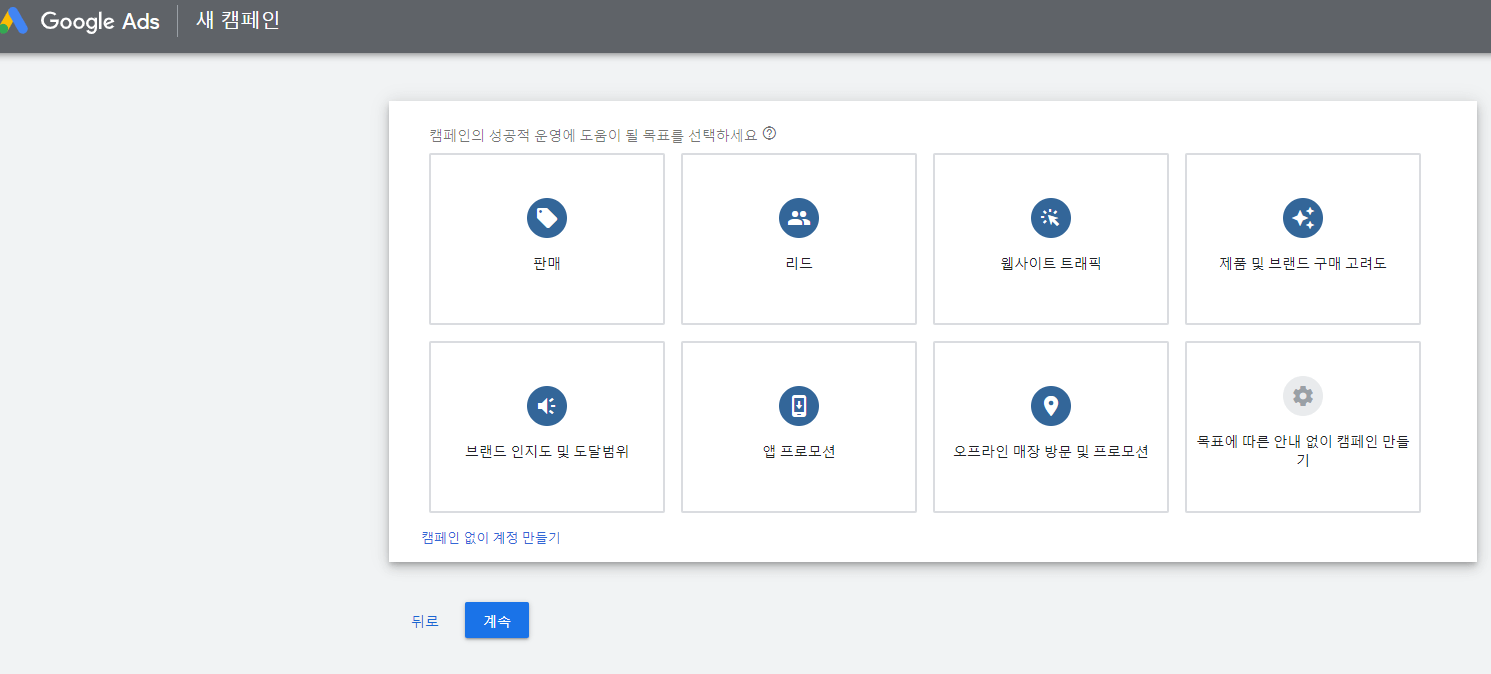Click the magic wand icon for 웹사이트 트래픽
The width and height of the screenshot is (1491, 674).
tap(1051, 217)
